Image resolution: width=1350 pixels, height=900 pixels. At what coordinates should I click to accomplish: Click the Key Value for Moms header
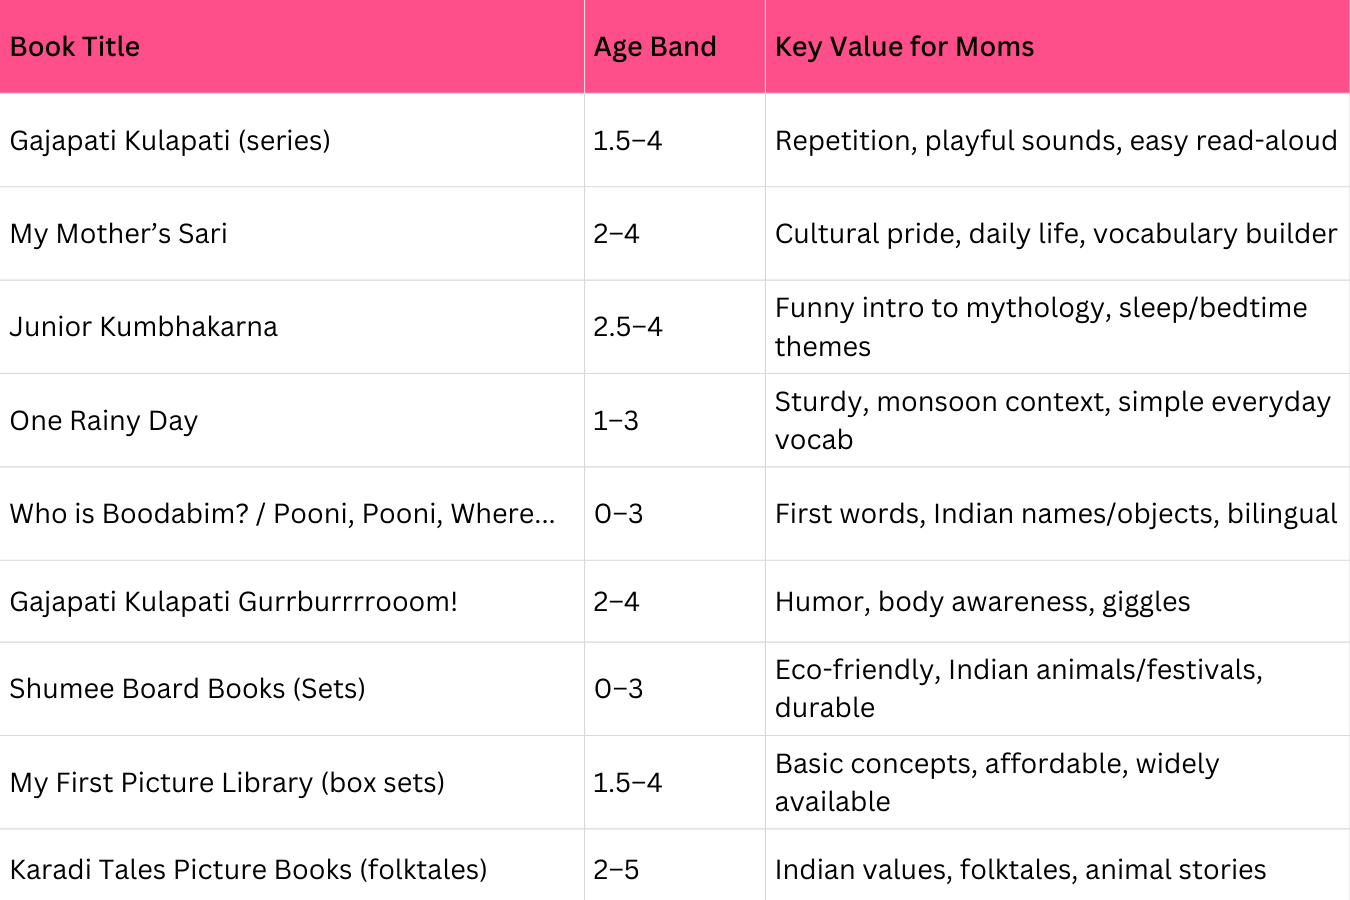tap(904, 47)
